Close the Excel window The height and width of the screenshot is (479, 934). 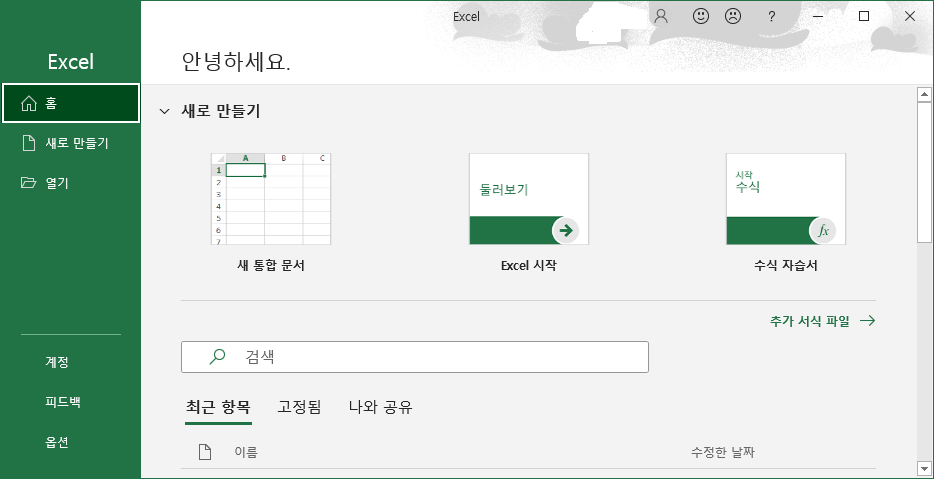910,17
